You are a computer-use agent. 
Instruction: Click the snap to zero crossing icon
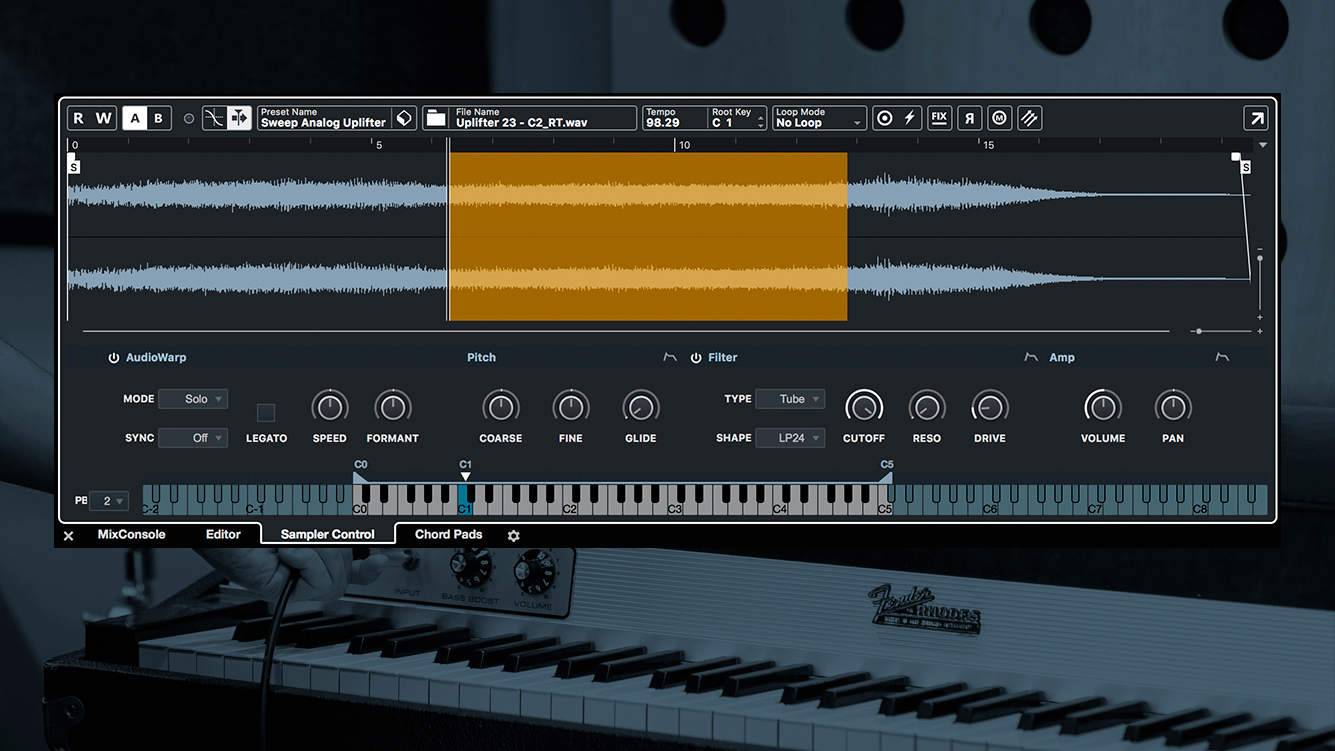214,118
